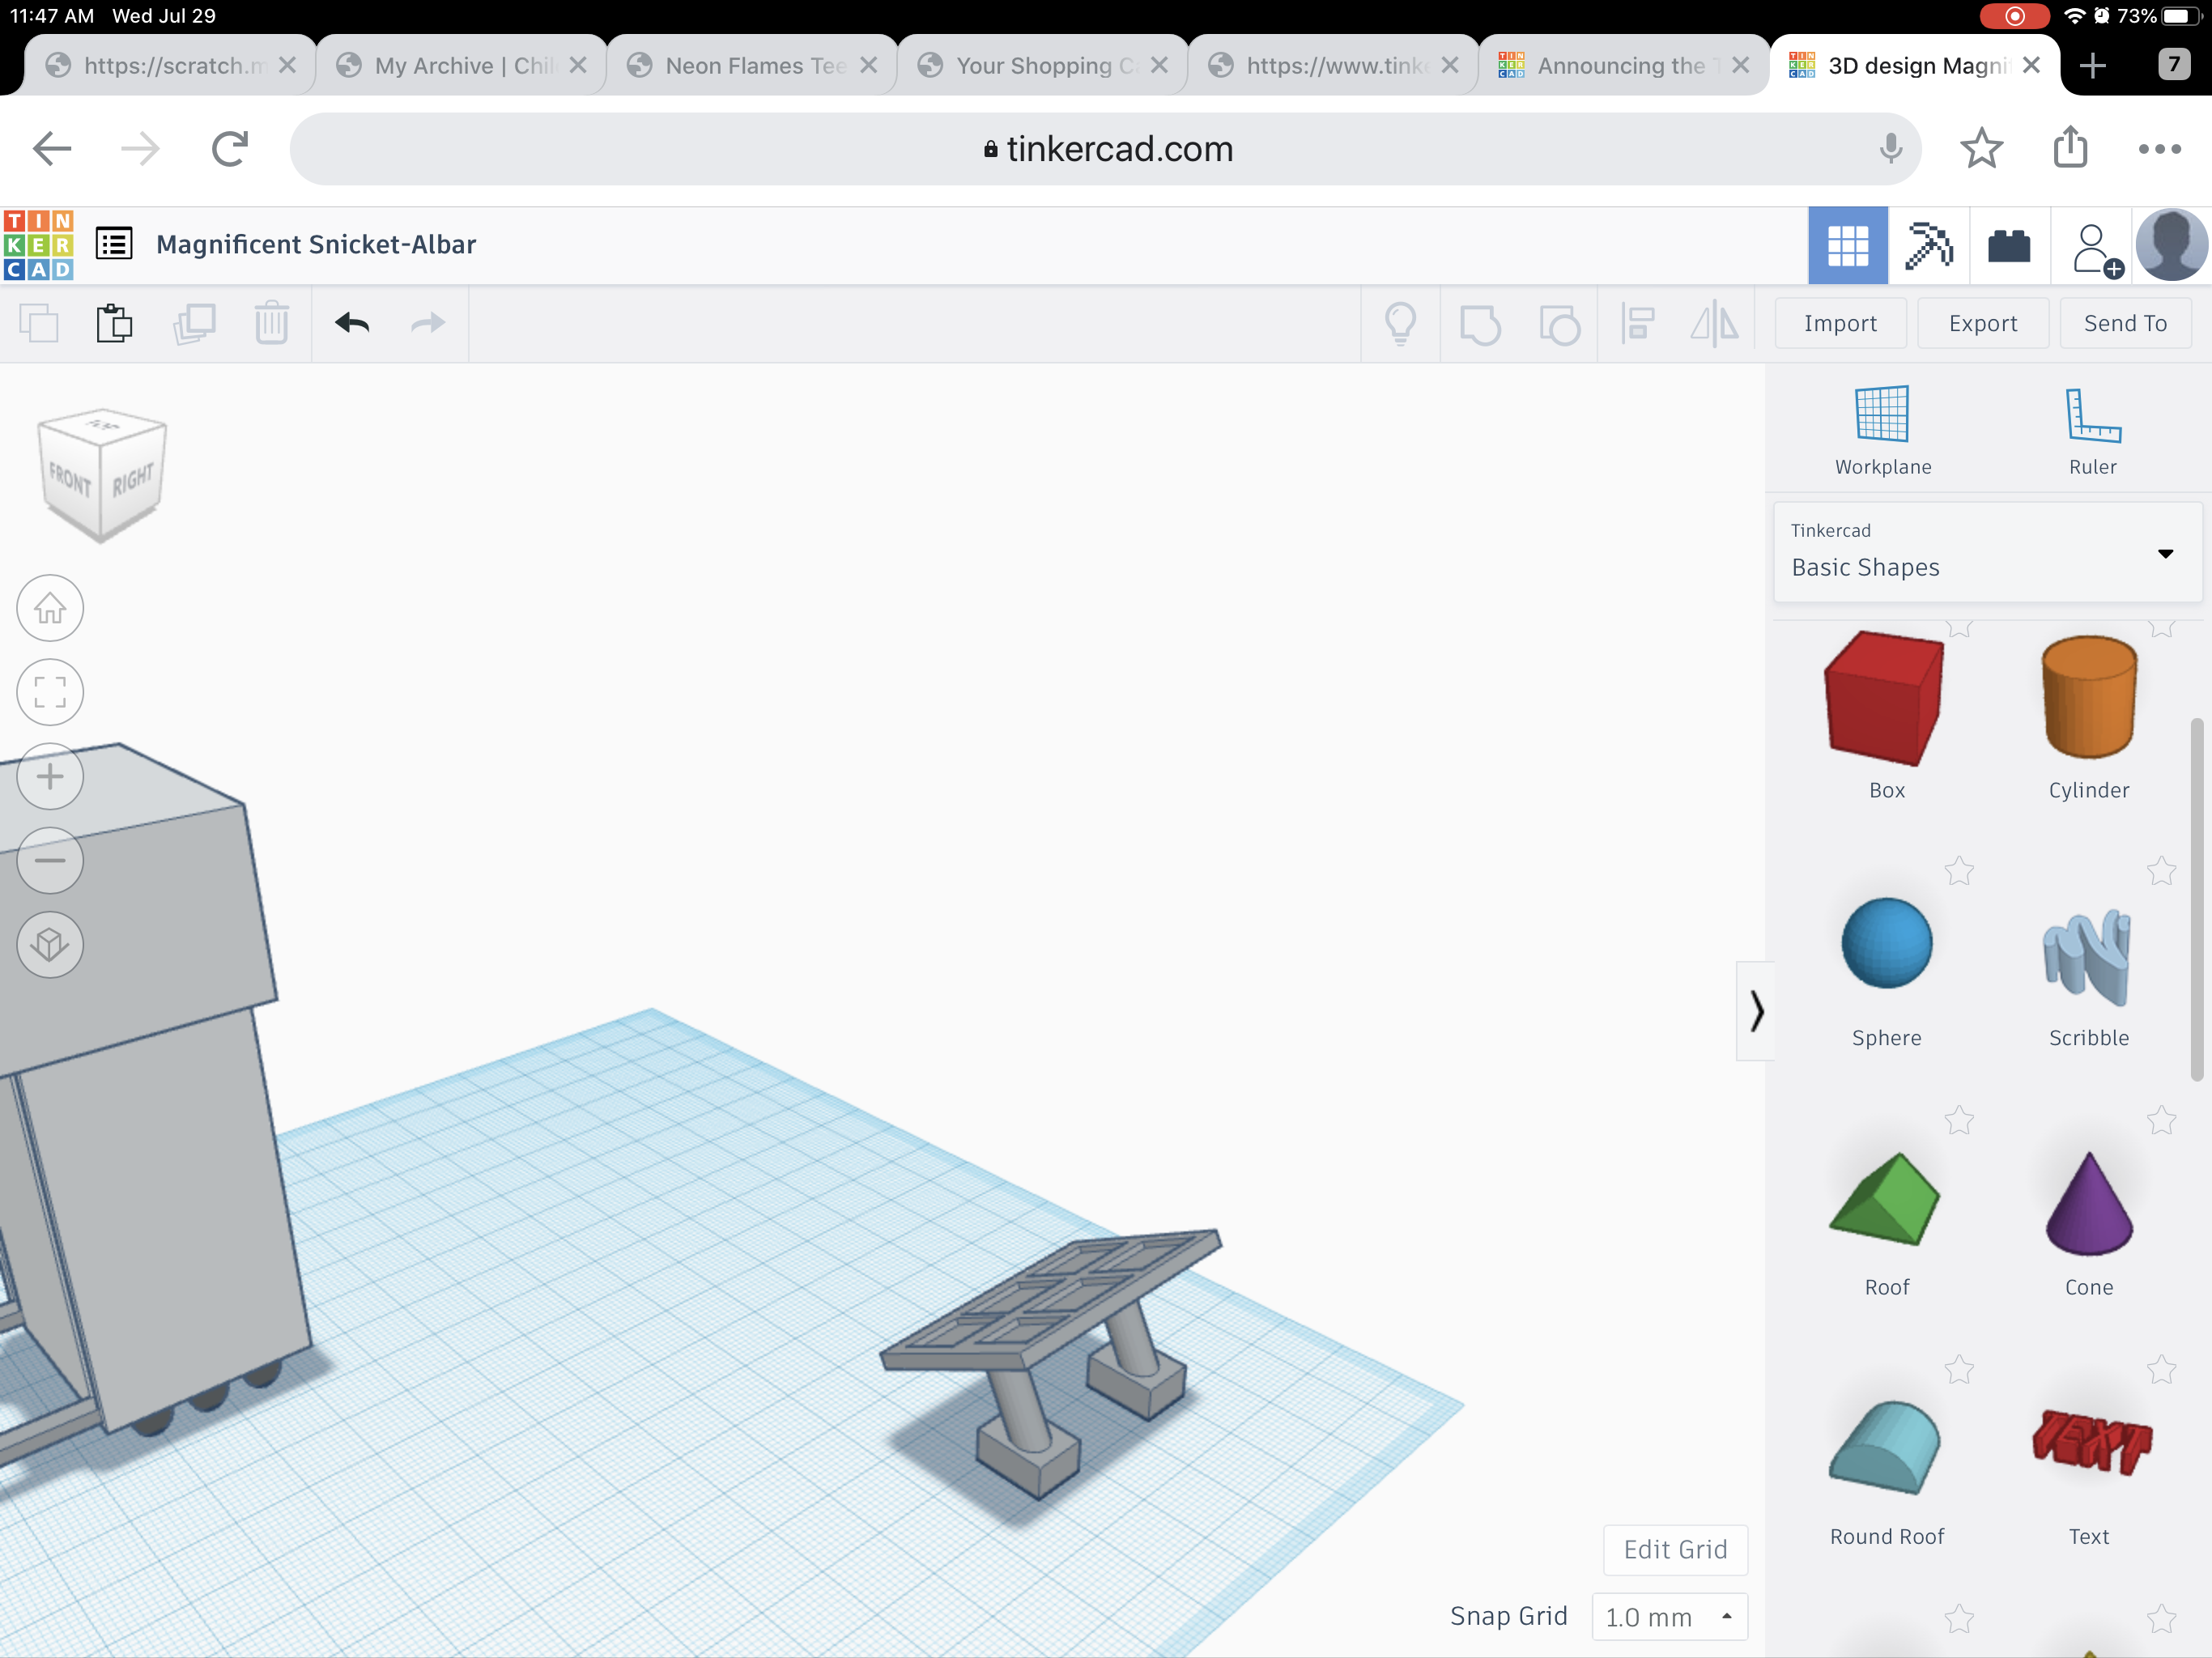
Task: Open the Basic Shapes category dropdown
Action: (x=1987, y=552)
